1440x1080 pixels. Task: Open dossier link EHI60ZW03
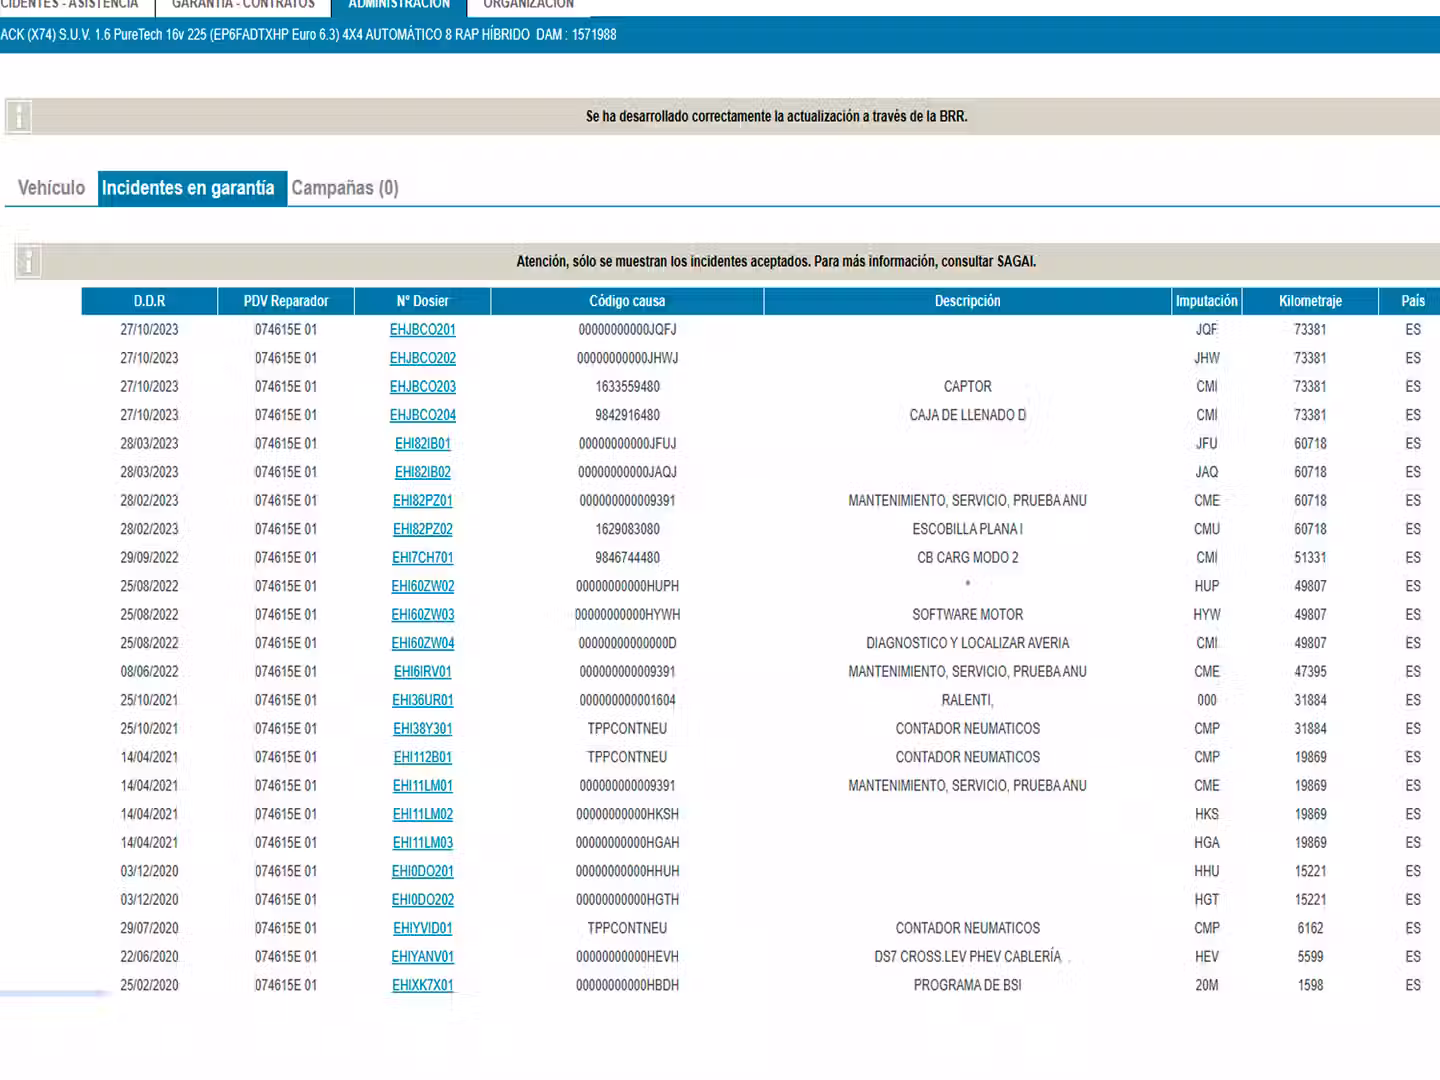click(x=423, y=615)
